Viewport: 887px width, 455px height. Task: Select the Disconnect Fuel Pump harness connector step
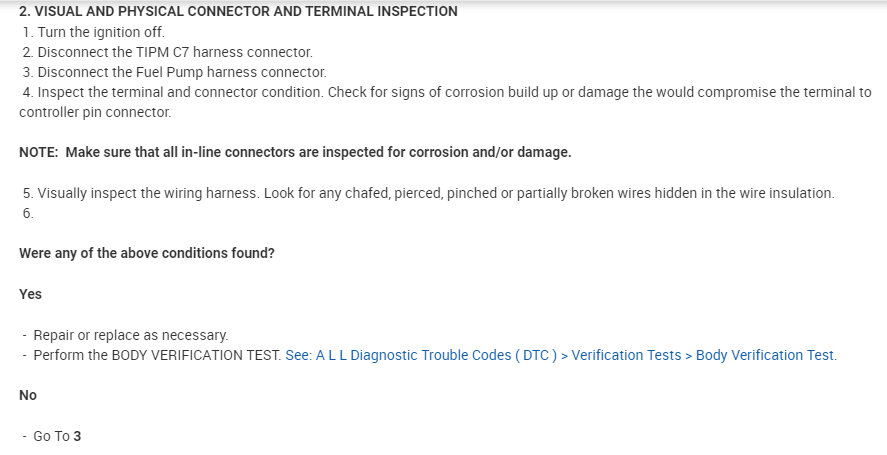[174, 72]
